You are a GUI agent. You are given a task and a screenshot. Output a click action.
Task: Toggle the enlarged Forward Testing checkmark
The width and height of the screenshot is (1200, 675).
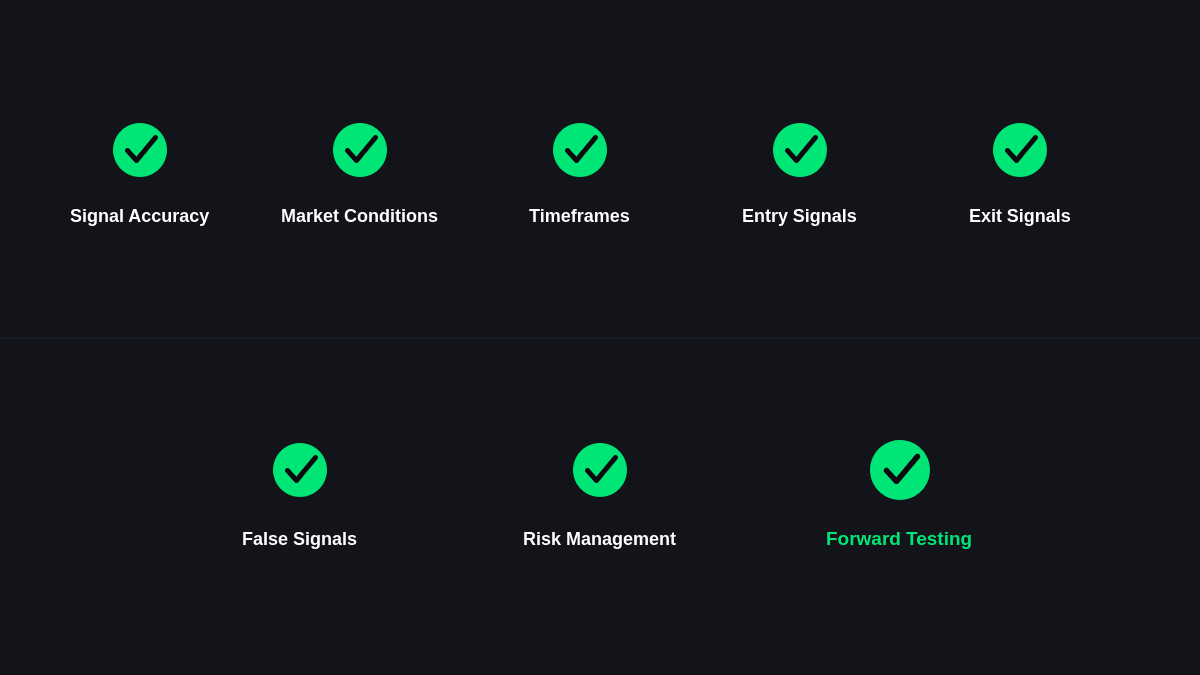(x=900, y=470)
